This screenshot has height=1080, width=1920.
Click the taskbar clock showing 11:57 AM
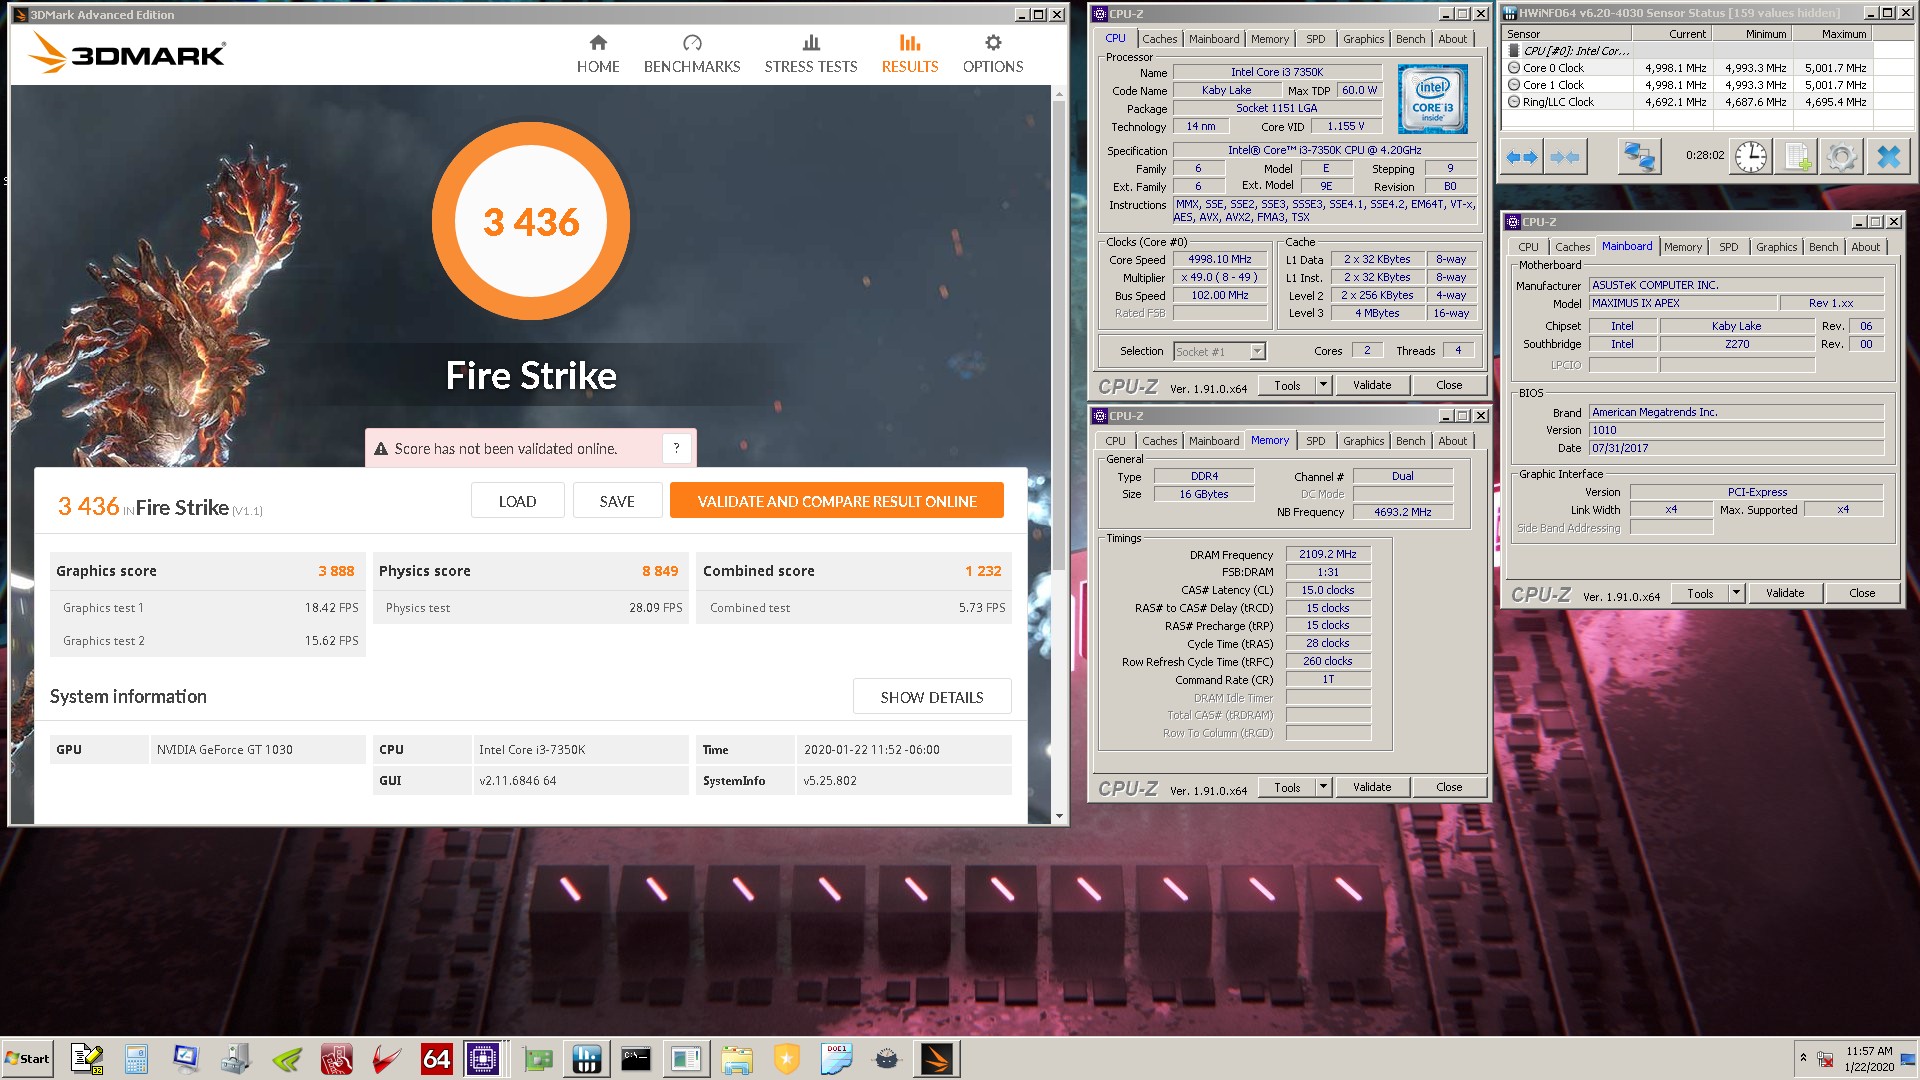point(1869,1051)
